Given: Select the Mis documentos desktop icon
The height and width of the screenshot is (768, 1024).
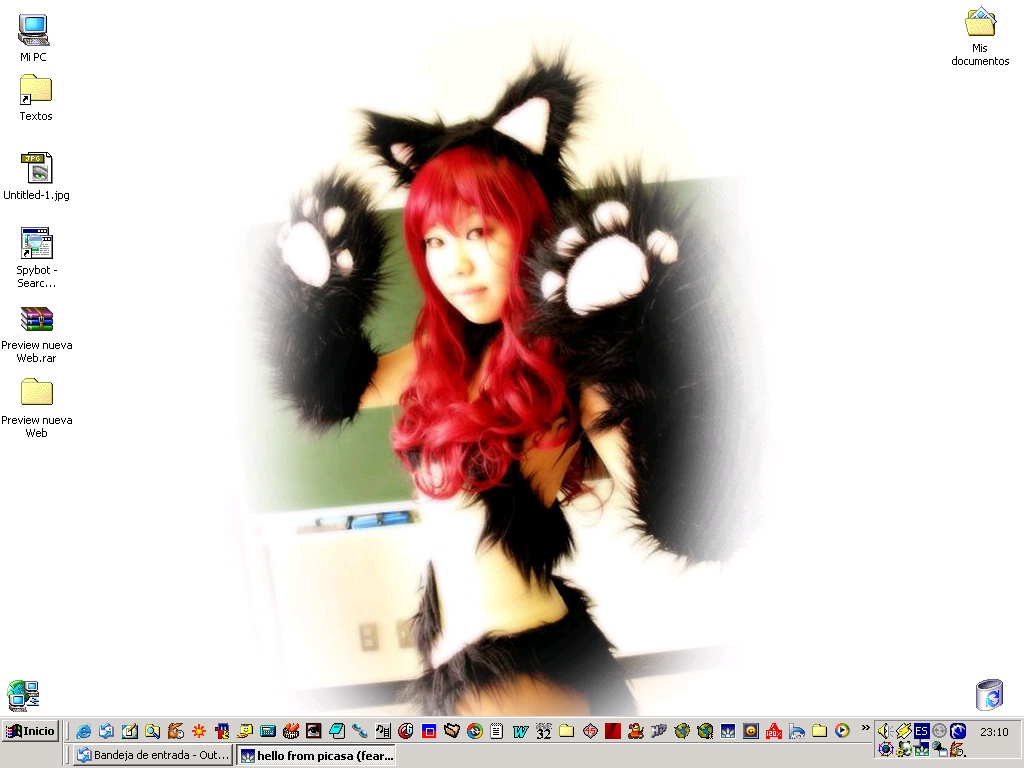Looking at the screenshot, I should [980, 37].
